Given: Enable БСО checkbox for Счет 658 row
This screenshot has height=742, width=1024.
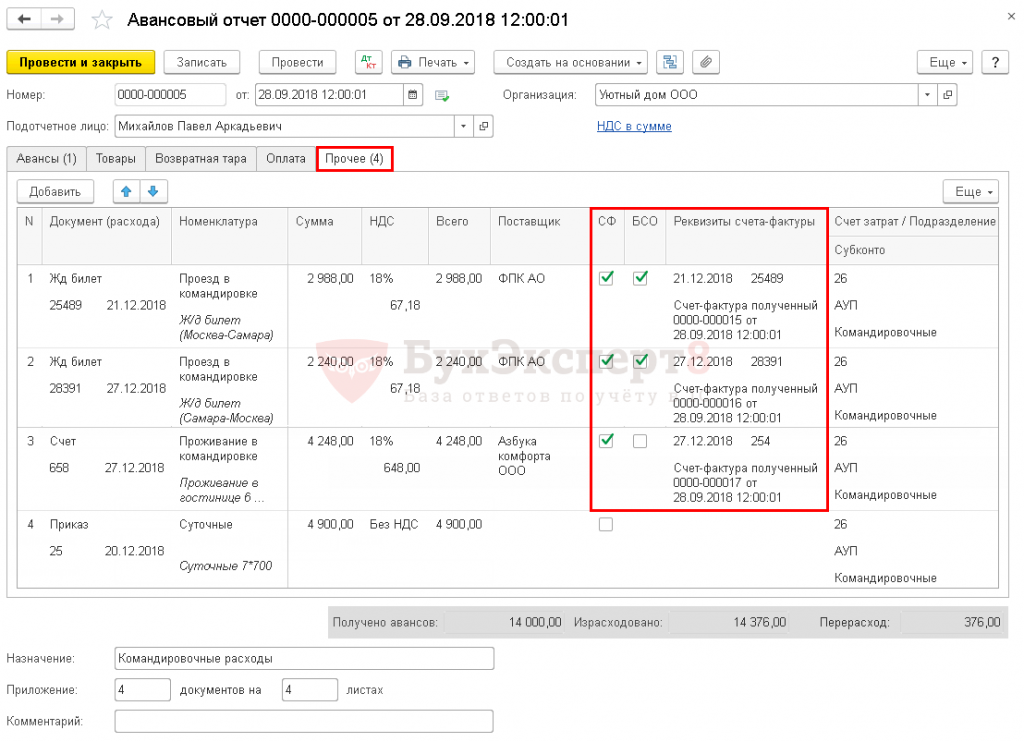Looking at the screenshot, I should tap(640, 442).
